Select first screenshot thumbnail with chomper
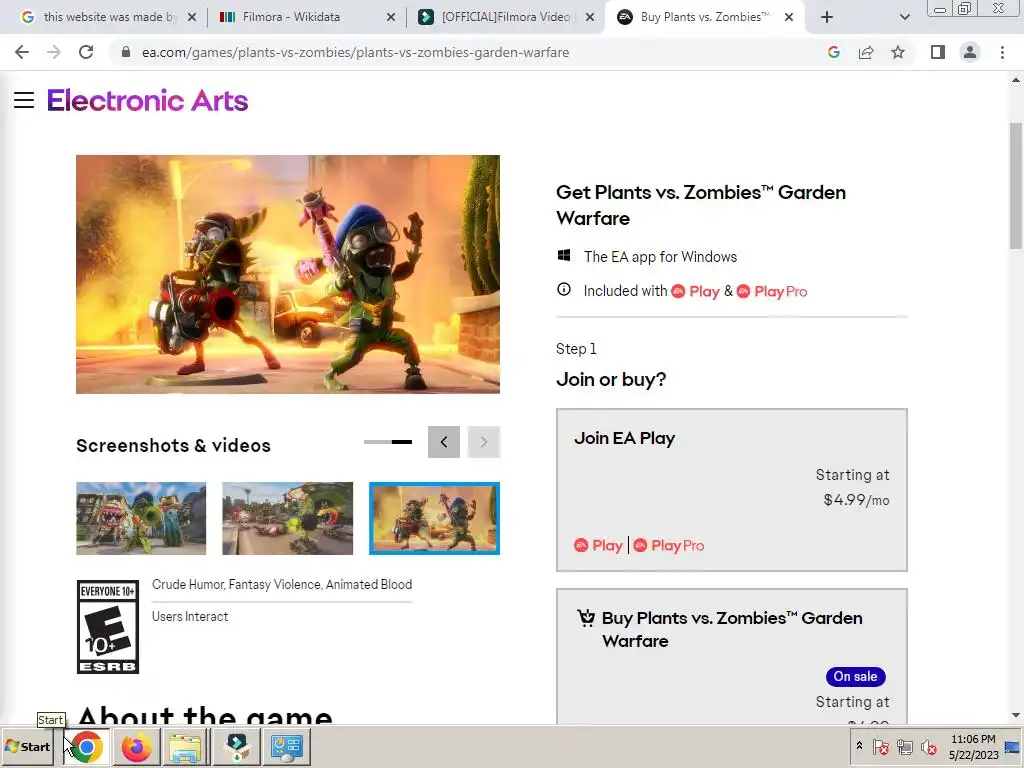 [141, 519]
